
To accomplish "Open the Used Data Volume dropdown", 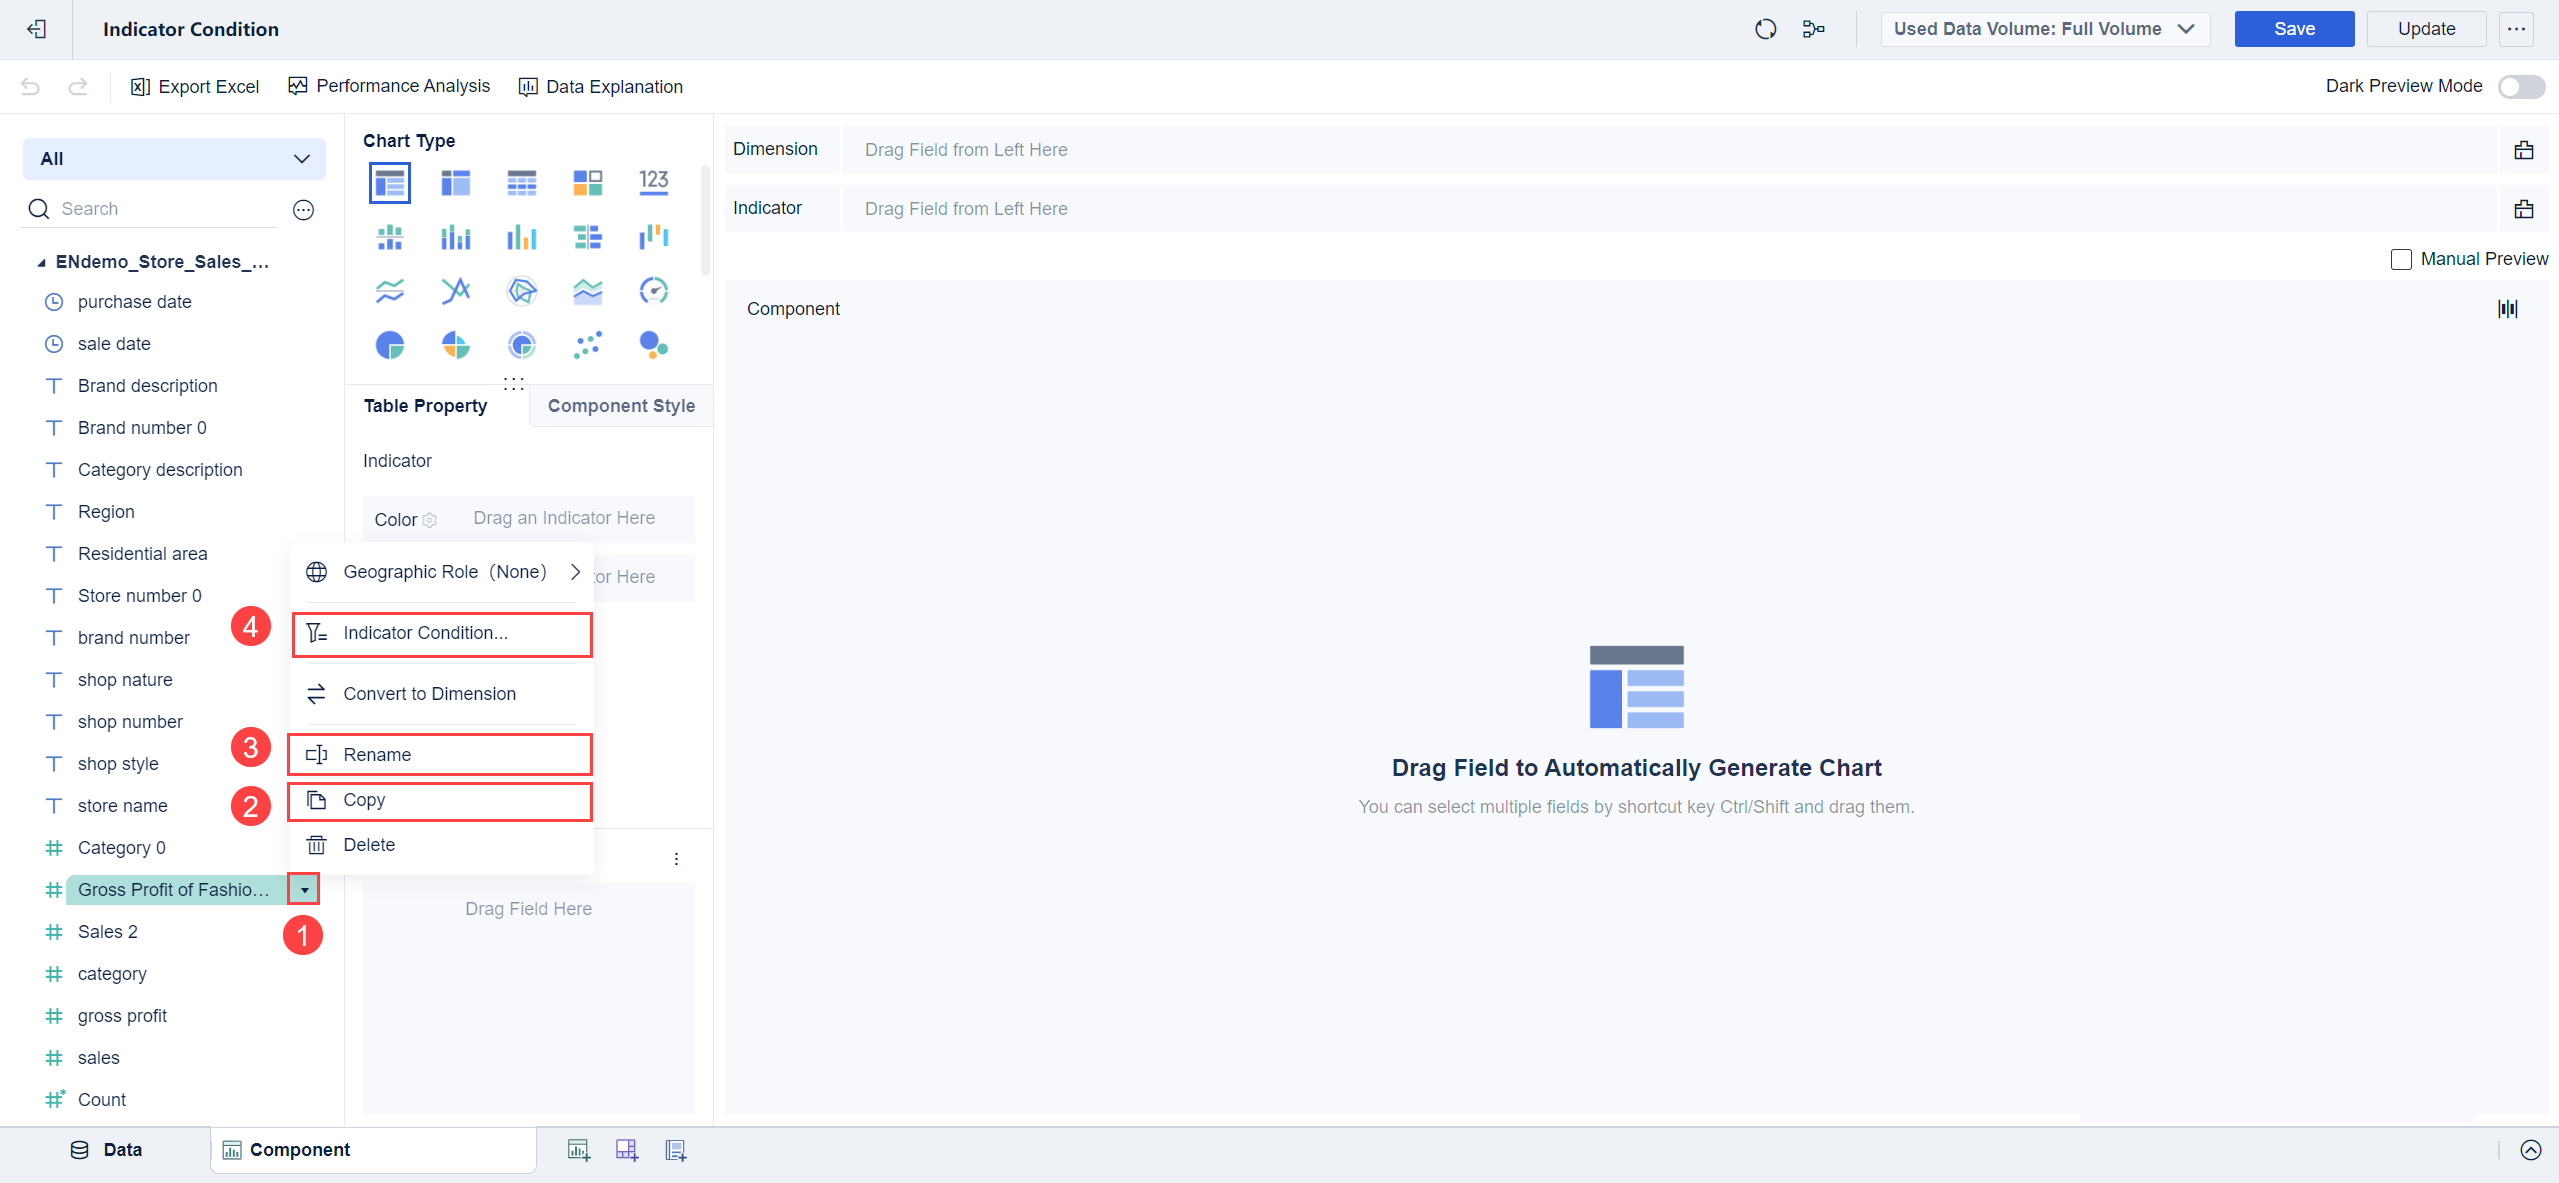I will (x=2044, y=29).
